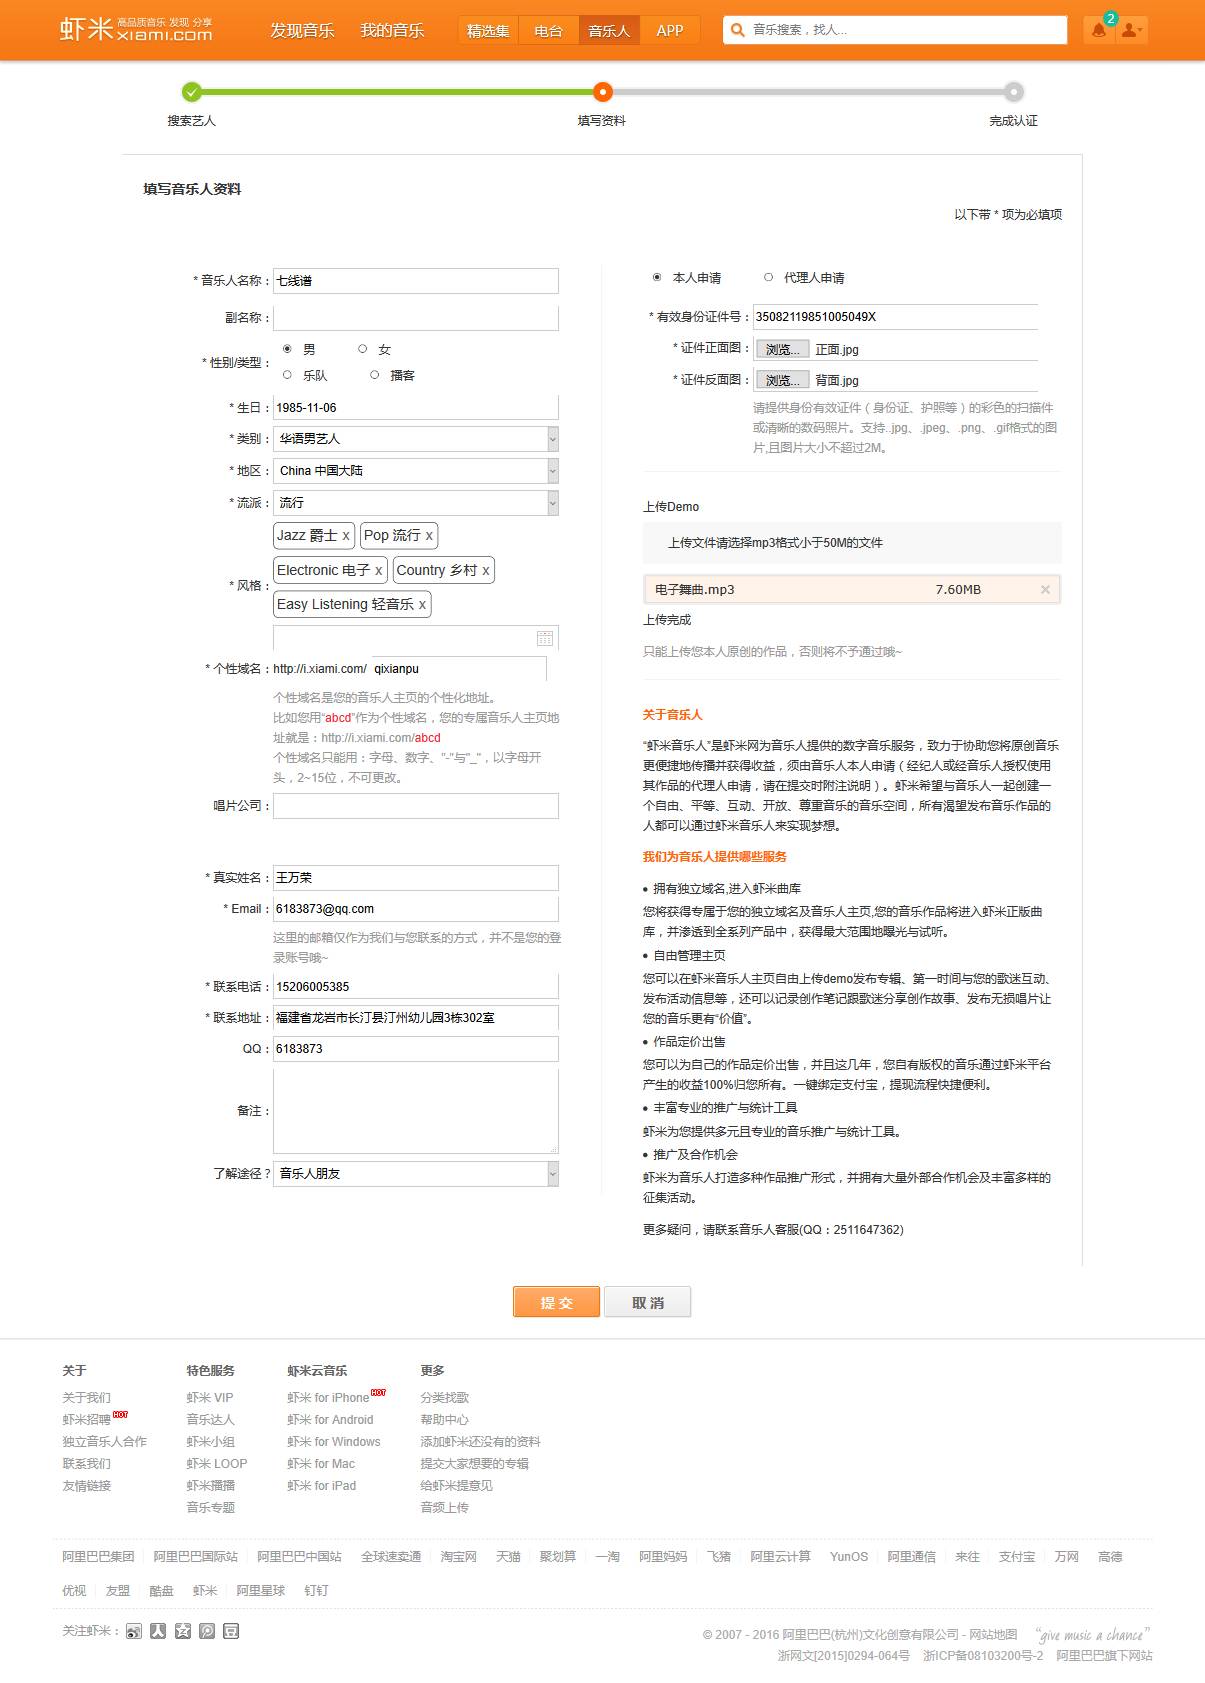Click the 备注 text area
Screen dimensions: 1205x1683
tap(416, 1111)
